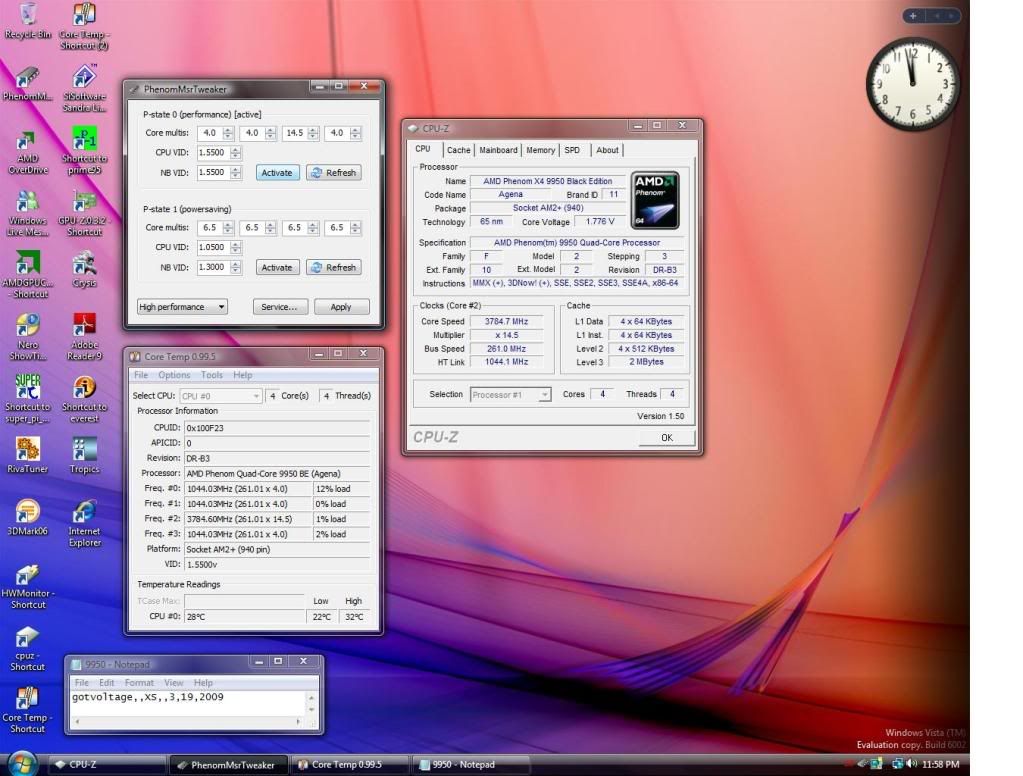This screenshot has width=1023, height=776.
Task: Switch to the Mainboard tab in CPU-Z
Action: tap(498, 150)
